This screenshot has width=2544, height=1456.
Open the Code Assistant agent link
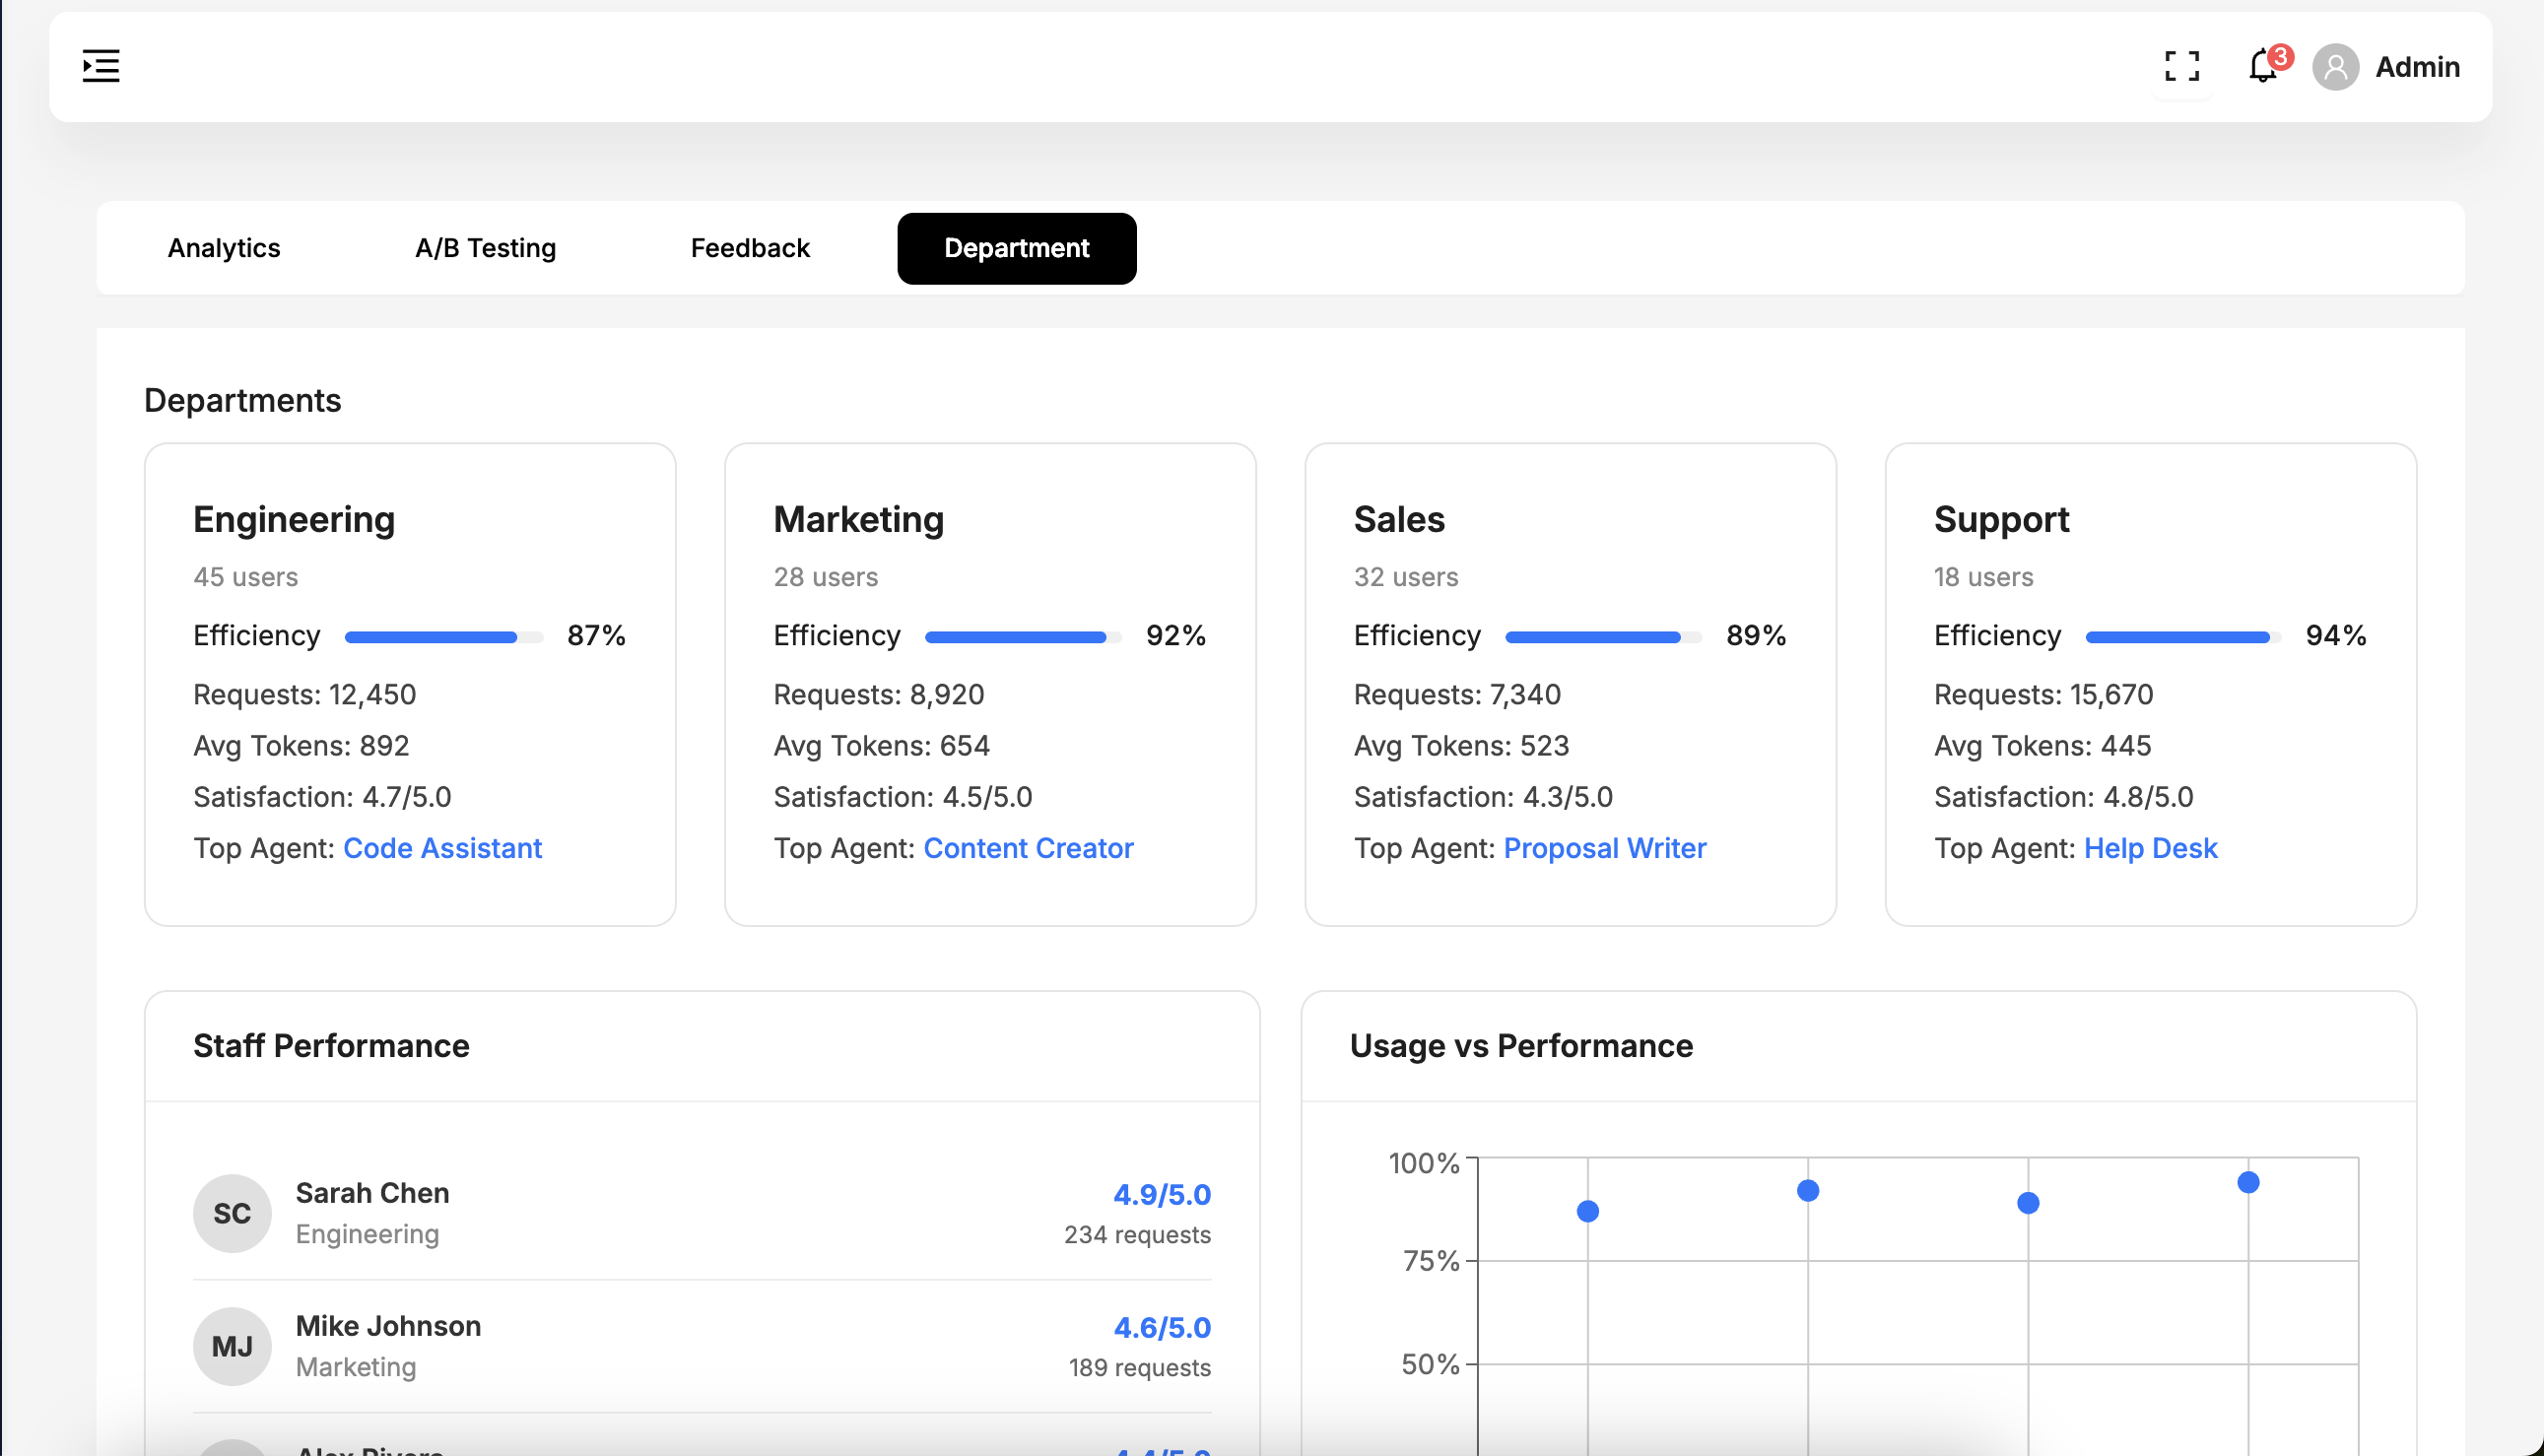pos(442,848)
